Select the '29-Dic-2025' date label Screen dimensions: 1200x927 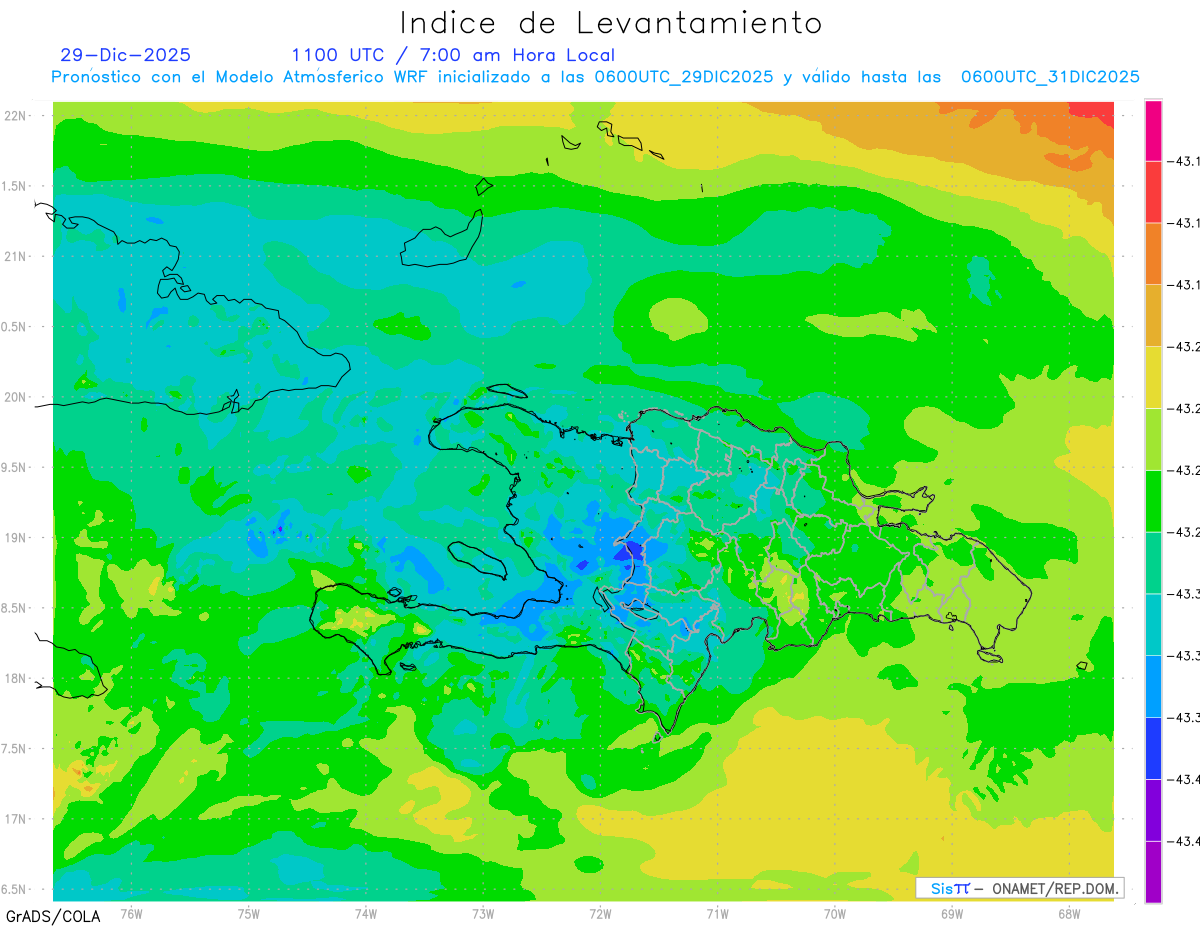[x=125, y=55]
